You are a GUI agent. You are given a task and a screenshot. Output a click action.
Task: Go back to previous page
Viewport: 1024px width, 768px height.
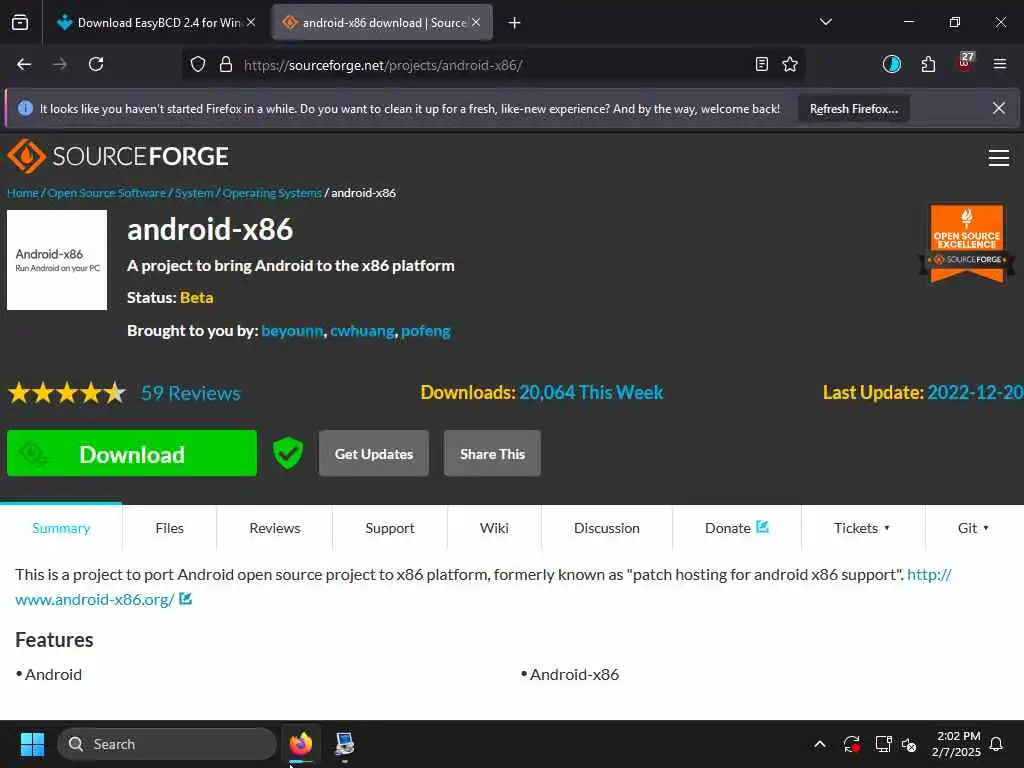click(x=24, y=64)
